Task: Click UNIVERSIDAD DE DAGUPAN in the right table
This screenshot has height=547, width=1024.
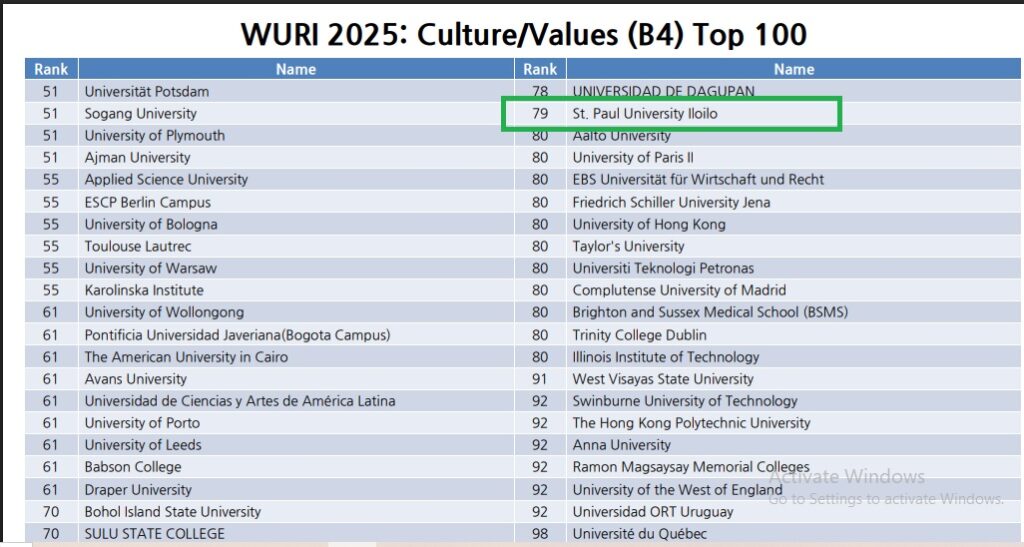Action: (664, 91)
